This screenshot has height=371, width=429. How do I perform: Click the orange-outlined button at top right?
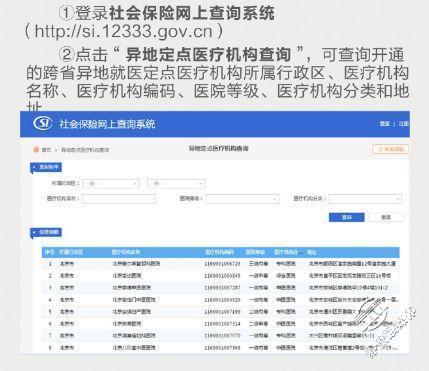pos(390,149)
